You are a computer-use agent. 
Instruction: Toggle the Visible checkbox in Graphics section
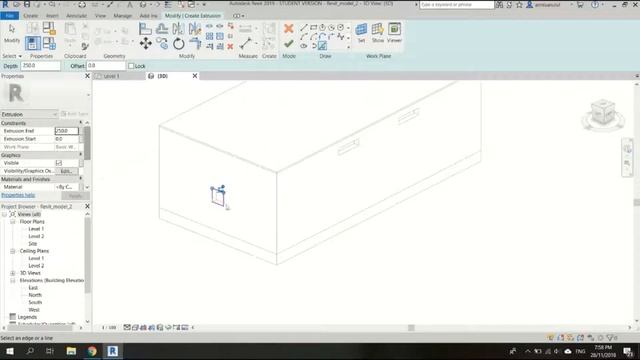click(59, 163)
